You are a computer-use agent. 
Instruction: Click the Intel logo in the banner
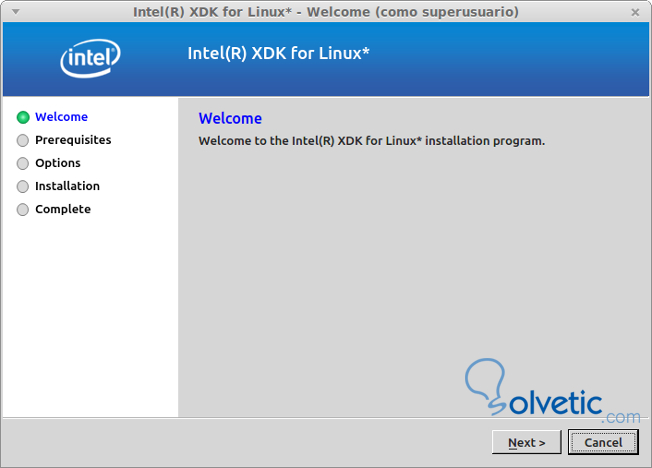point(90,58)
